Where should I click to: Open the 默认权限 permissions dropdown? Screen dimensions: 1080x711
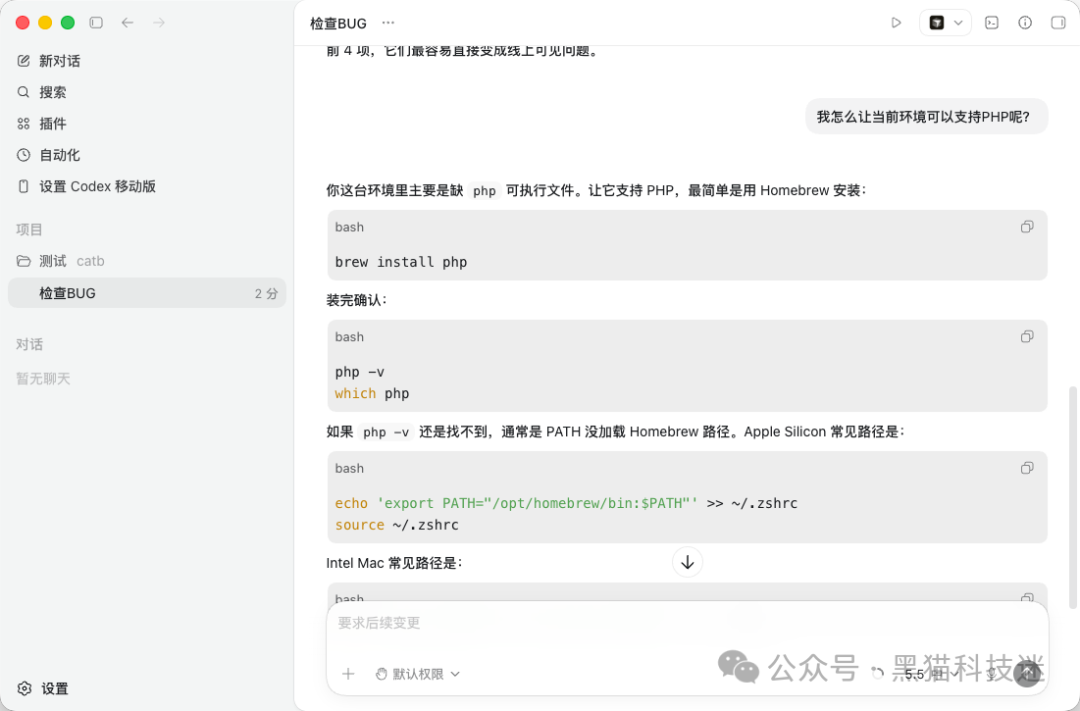coord(417,674)
